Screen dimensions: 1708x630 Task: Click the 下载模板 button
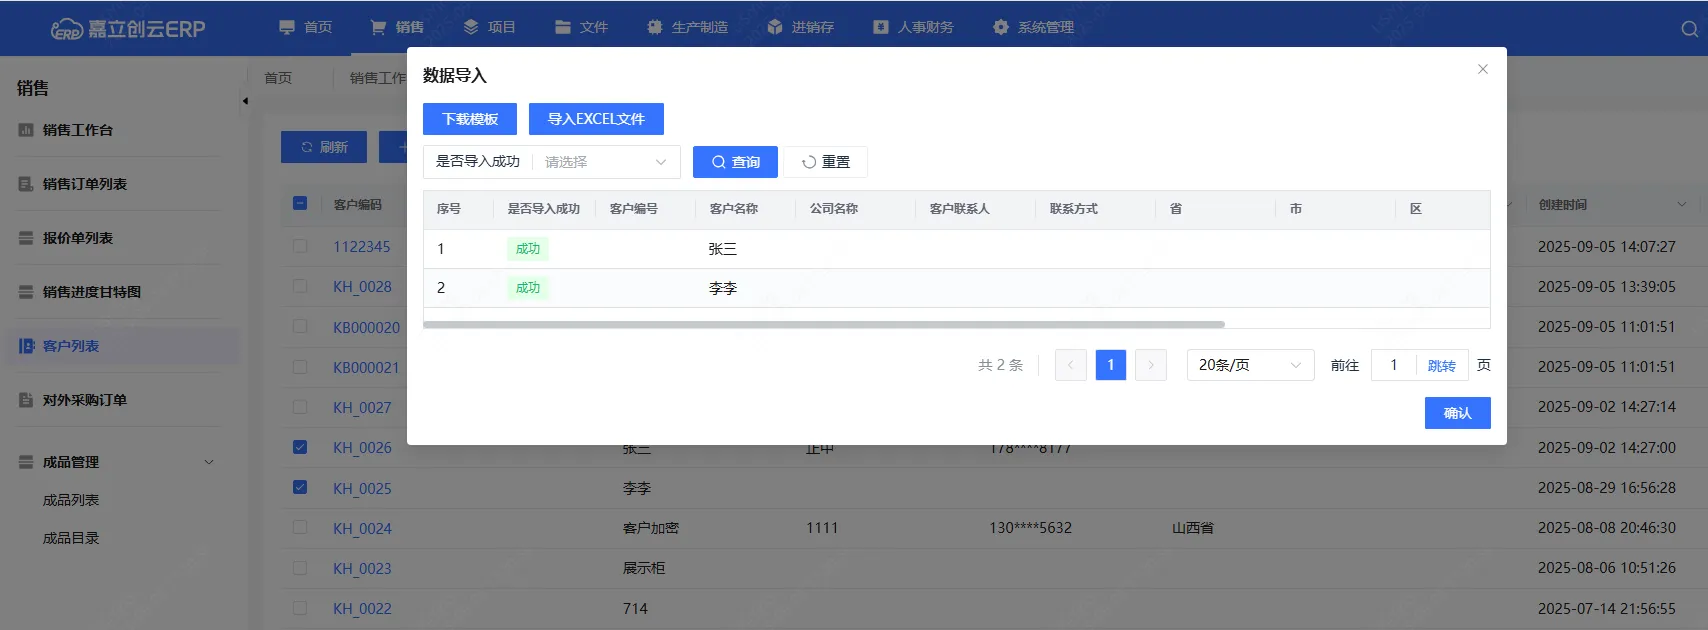(x=470, y=119)
